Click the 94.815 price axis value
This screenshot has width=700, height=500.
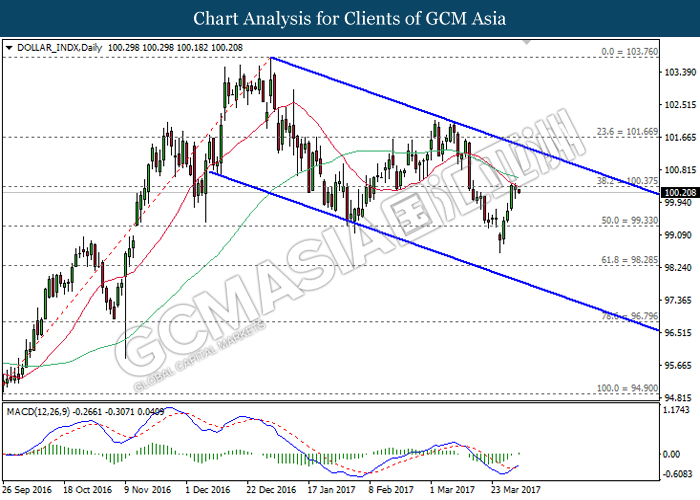pos(680,398)
